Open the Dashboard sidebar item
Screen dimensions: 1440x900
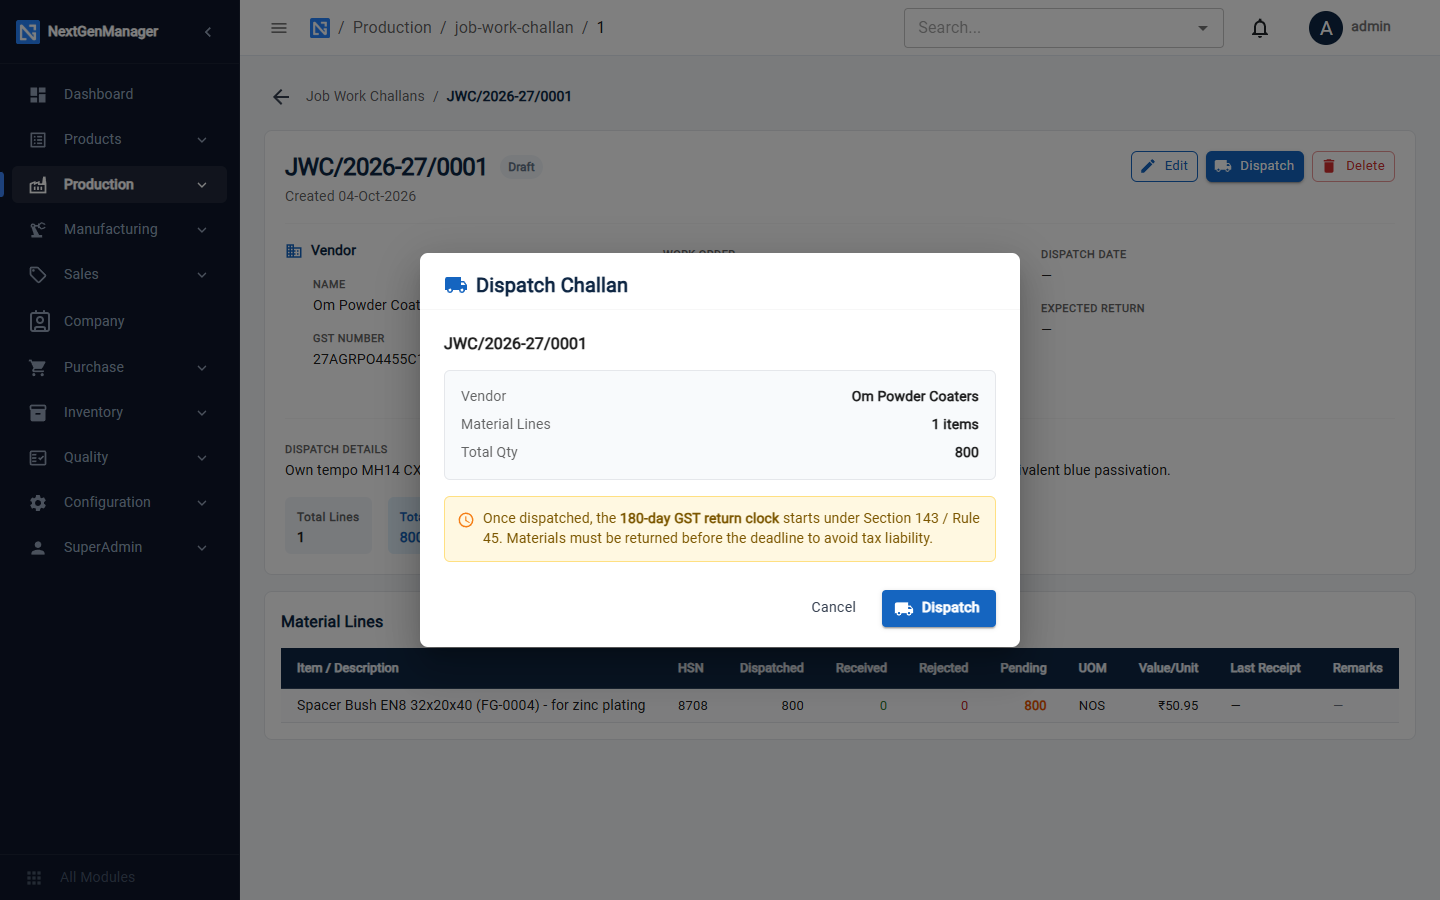tap(120, 94)
